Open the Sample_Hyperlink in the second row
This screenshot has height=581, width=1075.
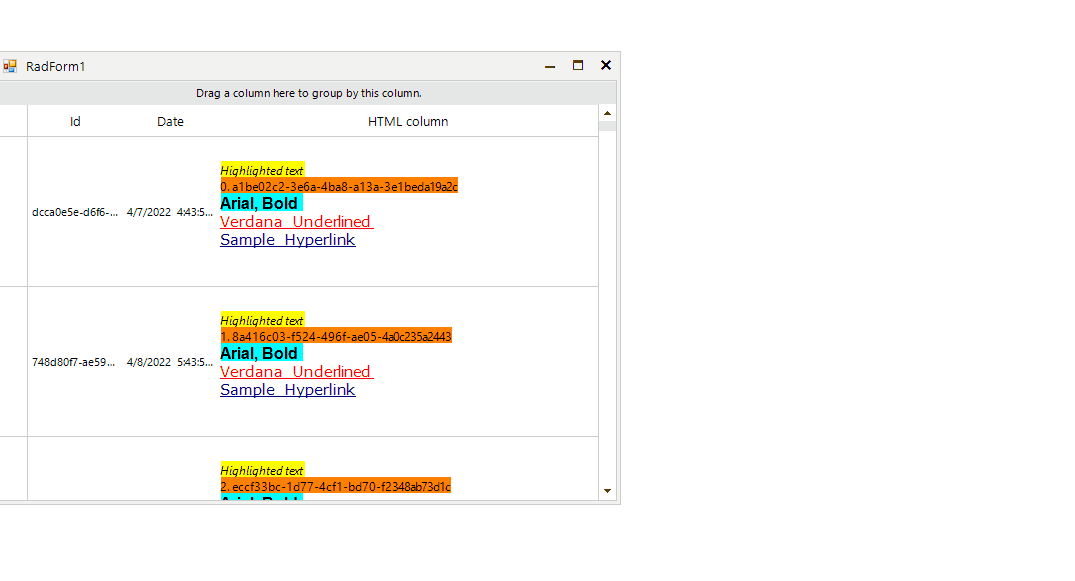[x=287, y=389]
